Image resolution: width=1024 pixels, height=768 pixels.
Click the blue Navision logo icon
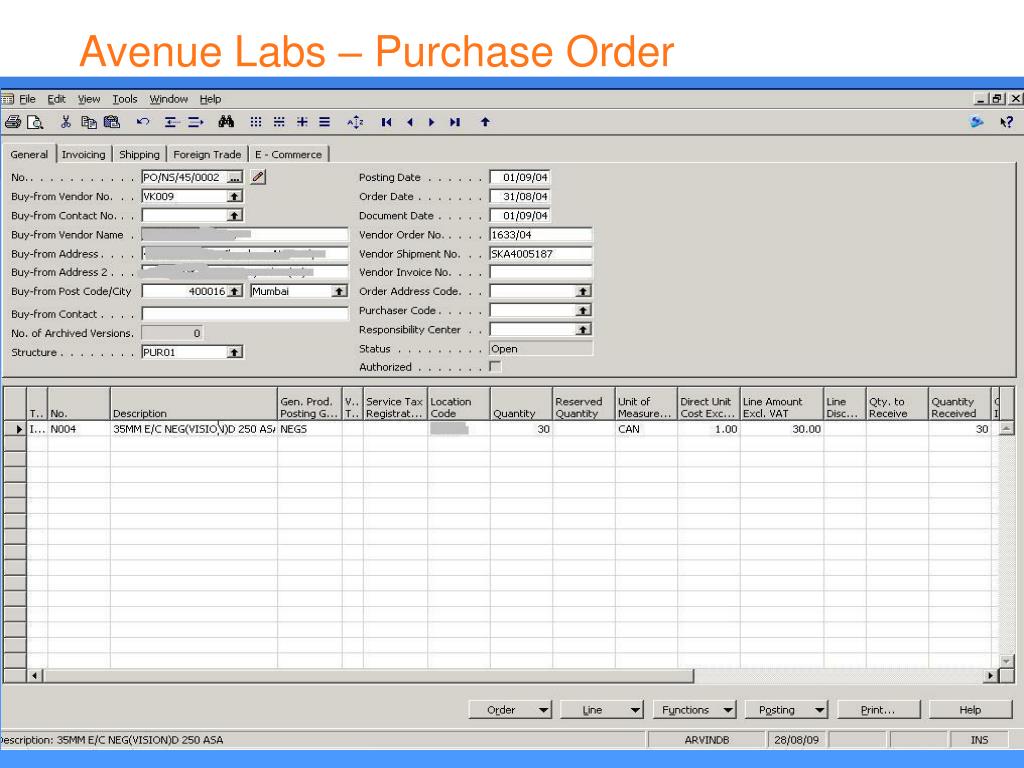pyautogui.click(x=977, y=122)
